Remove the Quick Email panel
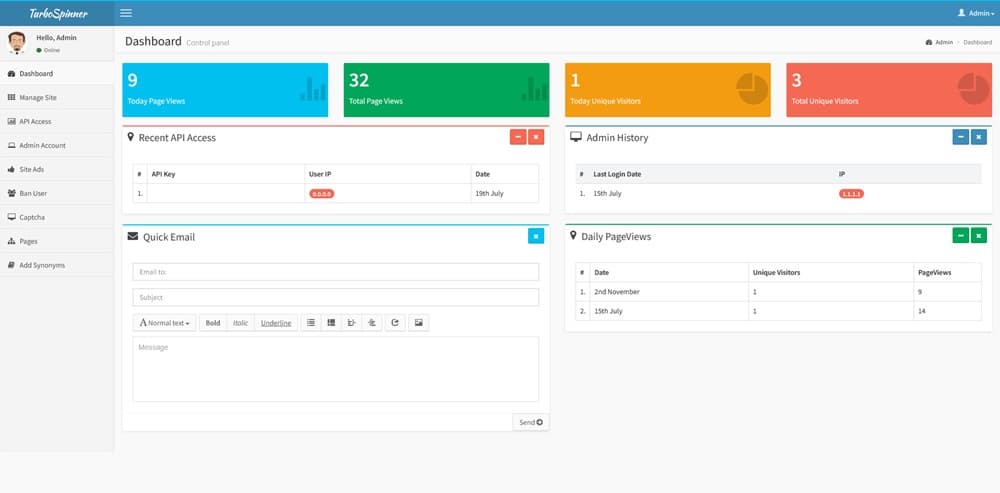 click(x=536, y=236)
